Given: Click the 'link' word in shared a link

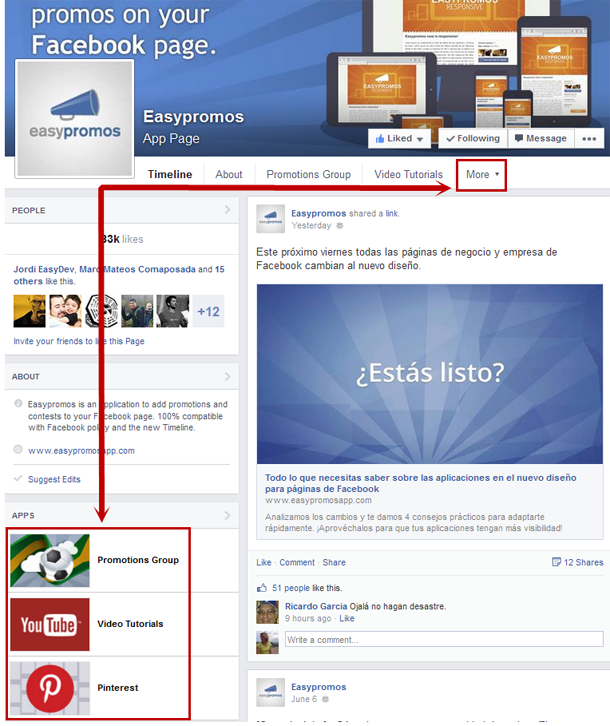Looking at the screenshot, I should coord(392,213).
